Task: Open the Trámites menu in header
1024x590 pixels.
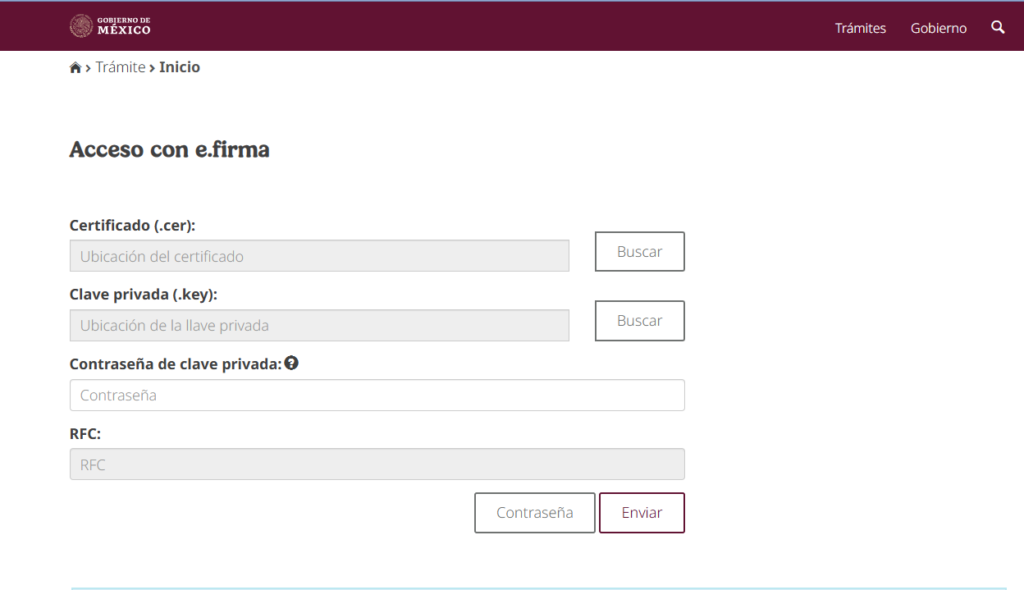Action: coord(860,28)
